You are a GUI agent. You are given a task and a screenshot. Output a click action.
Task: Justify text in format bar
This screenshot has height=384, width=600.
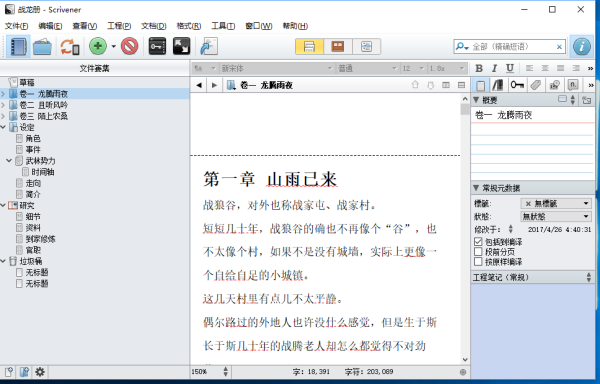click(x=561, y=68)
